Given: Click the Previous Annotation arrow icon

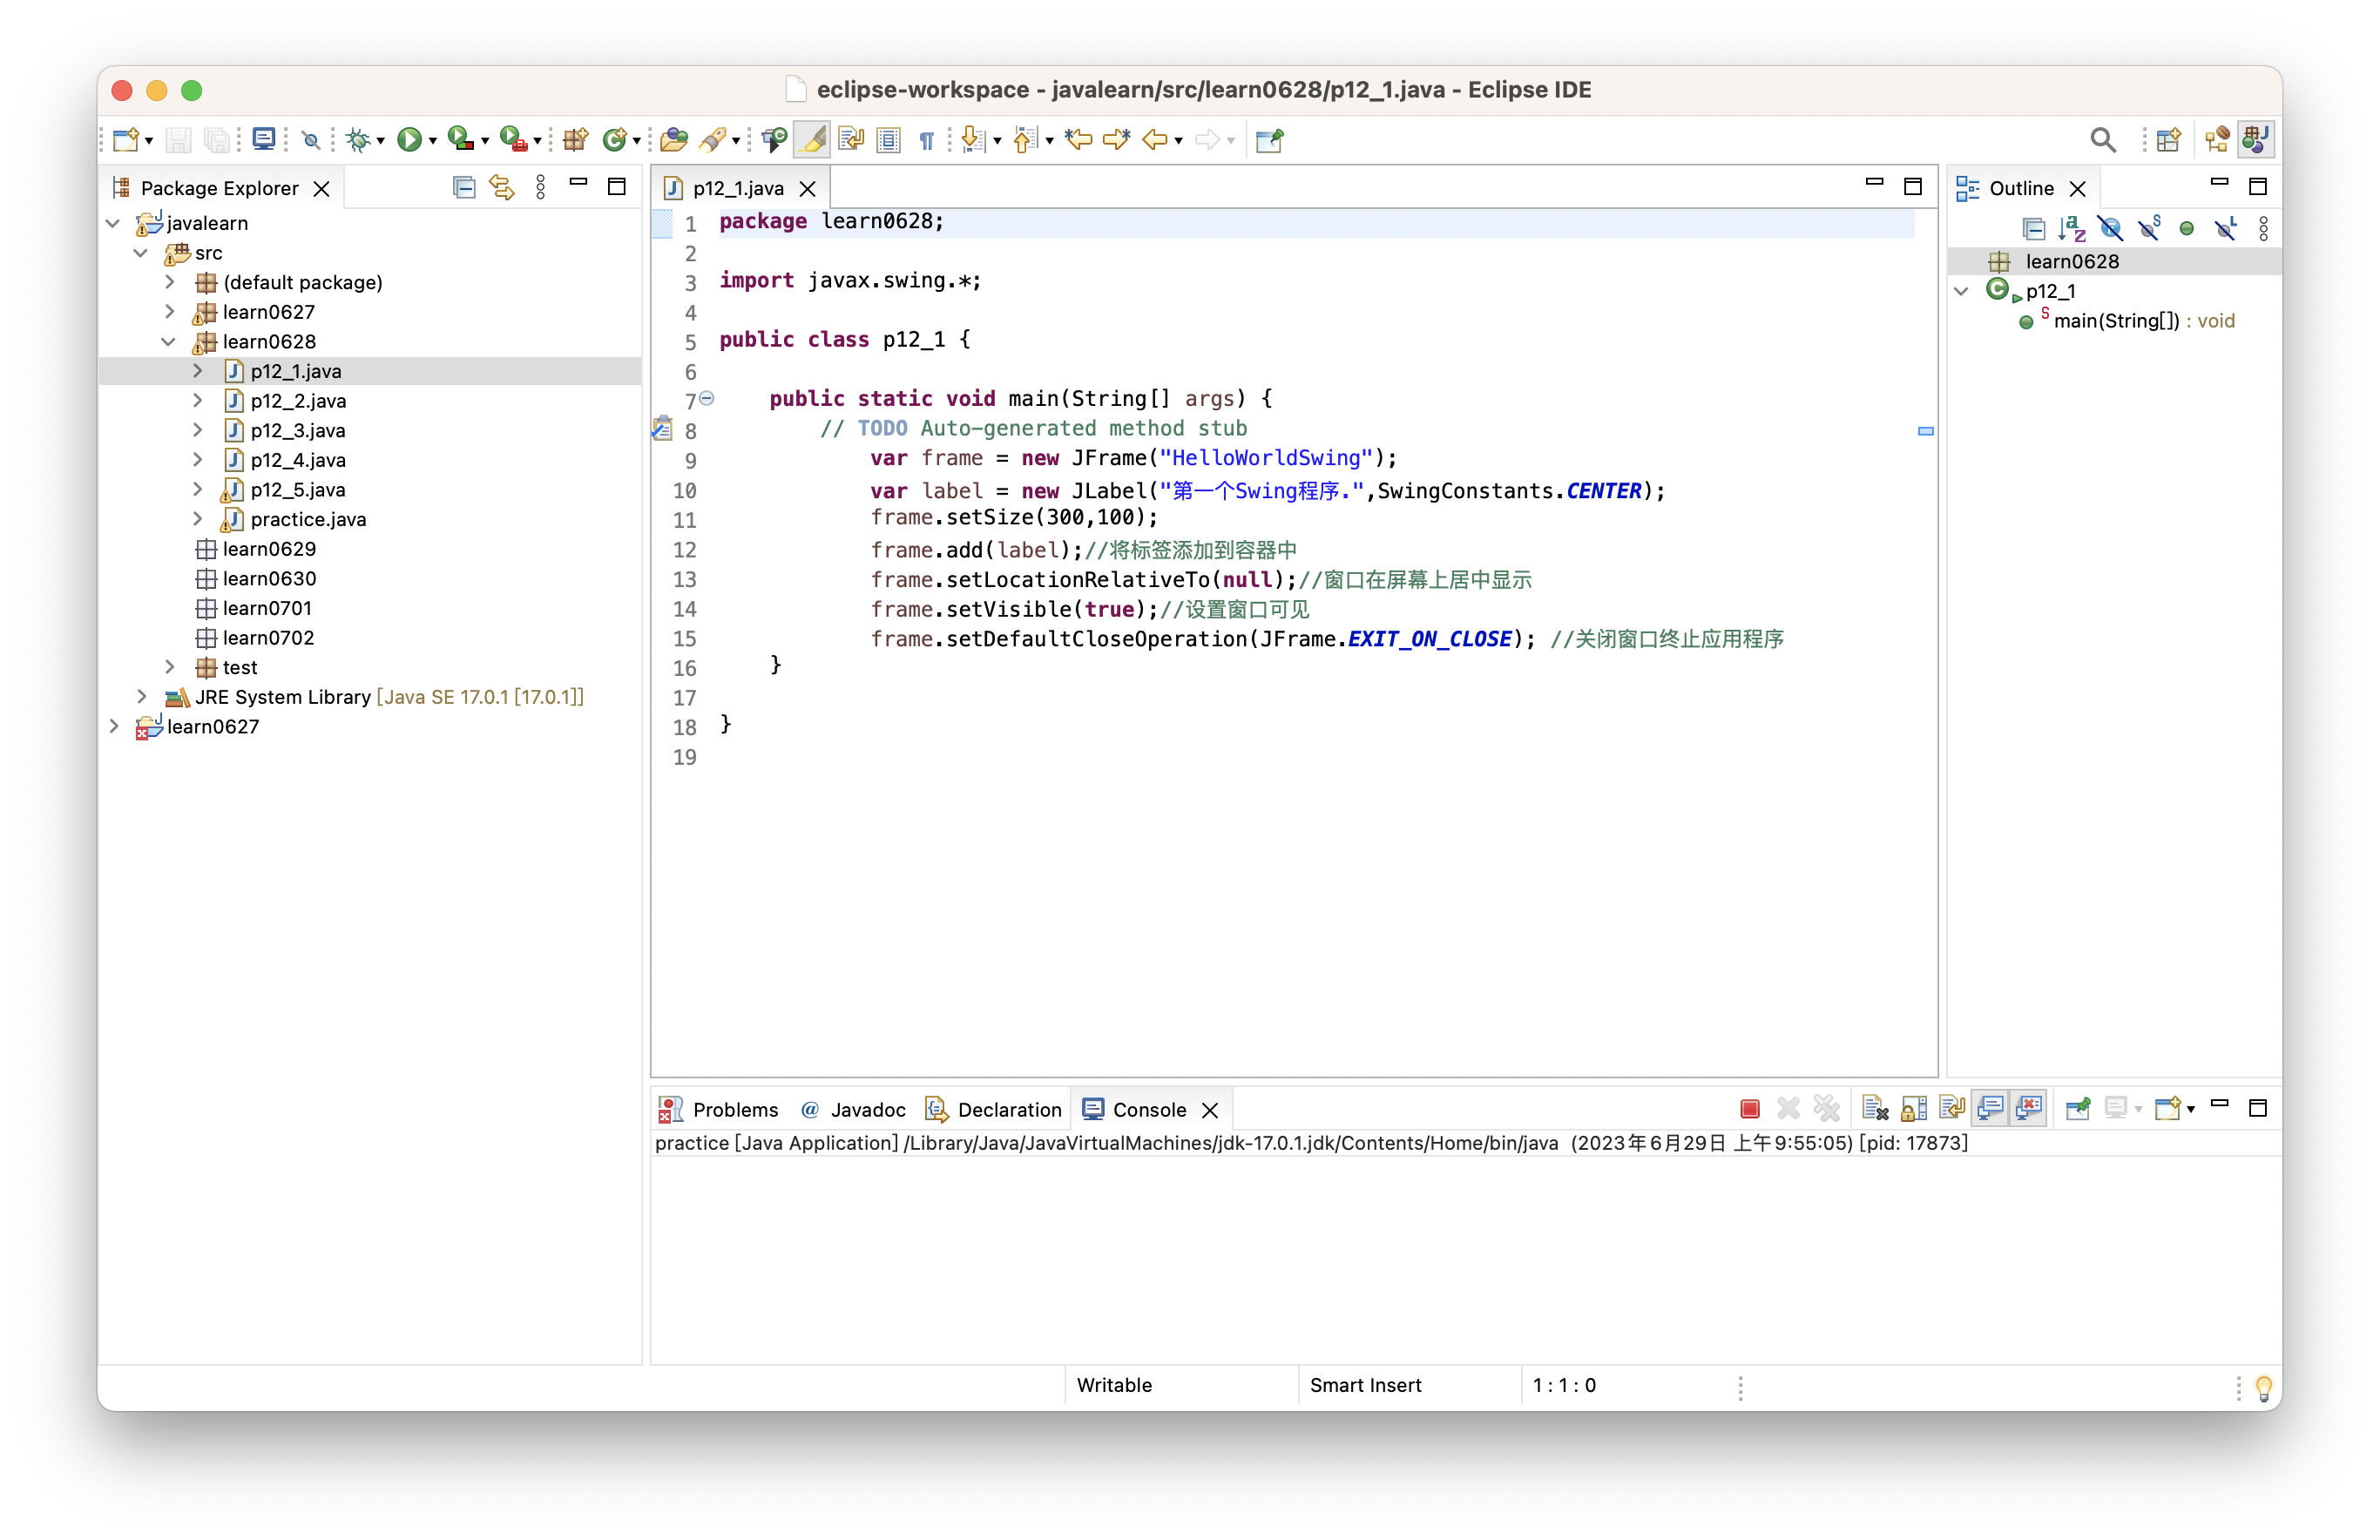Looking at the screenshot, I should [1025, 140].
